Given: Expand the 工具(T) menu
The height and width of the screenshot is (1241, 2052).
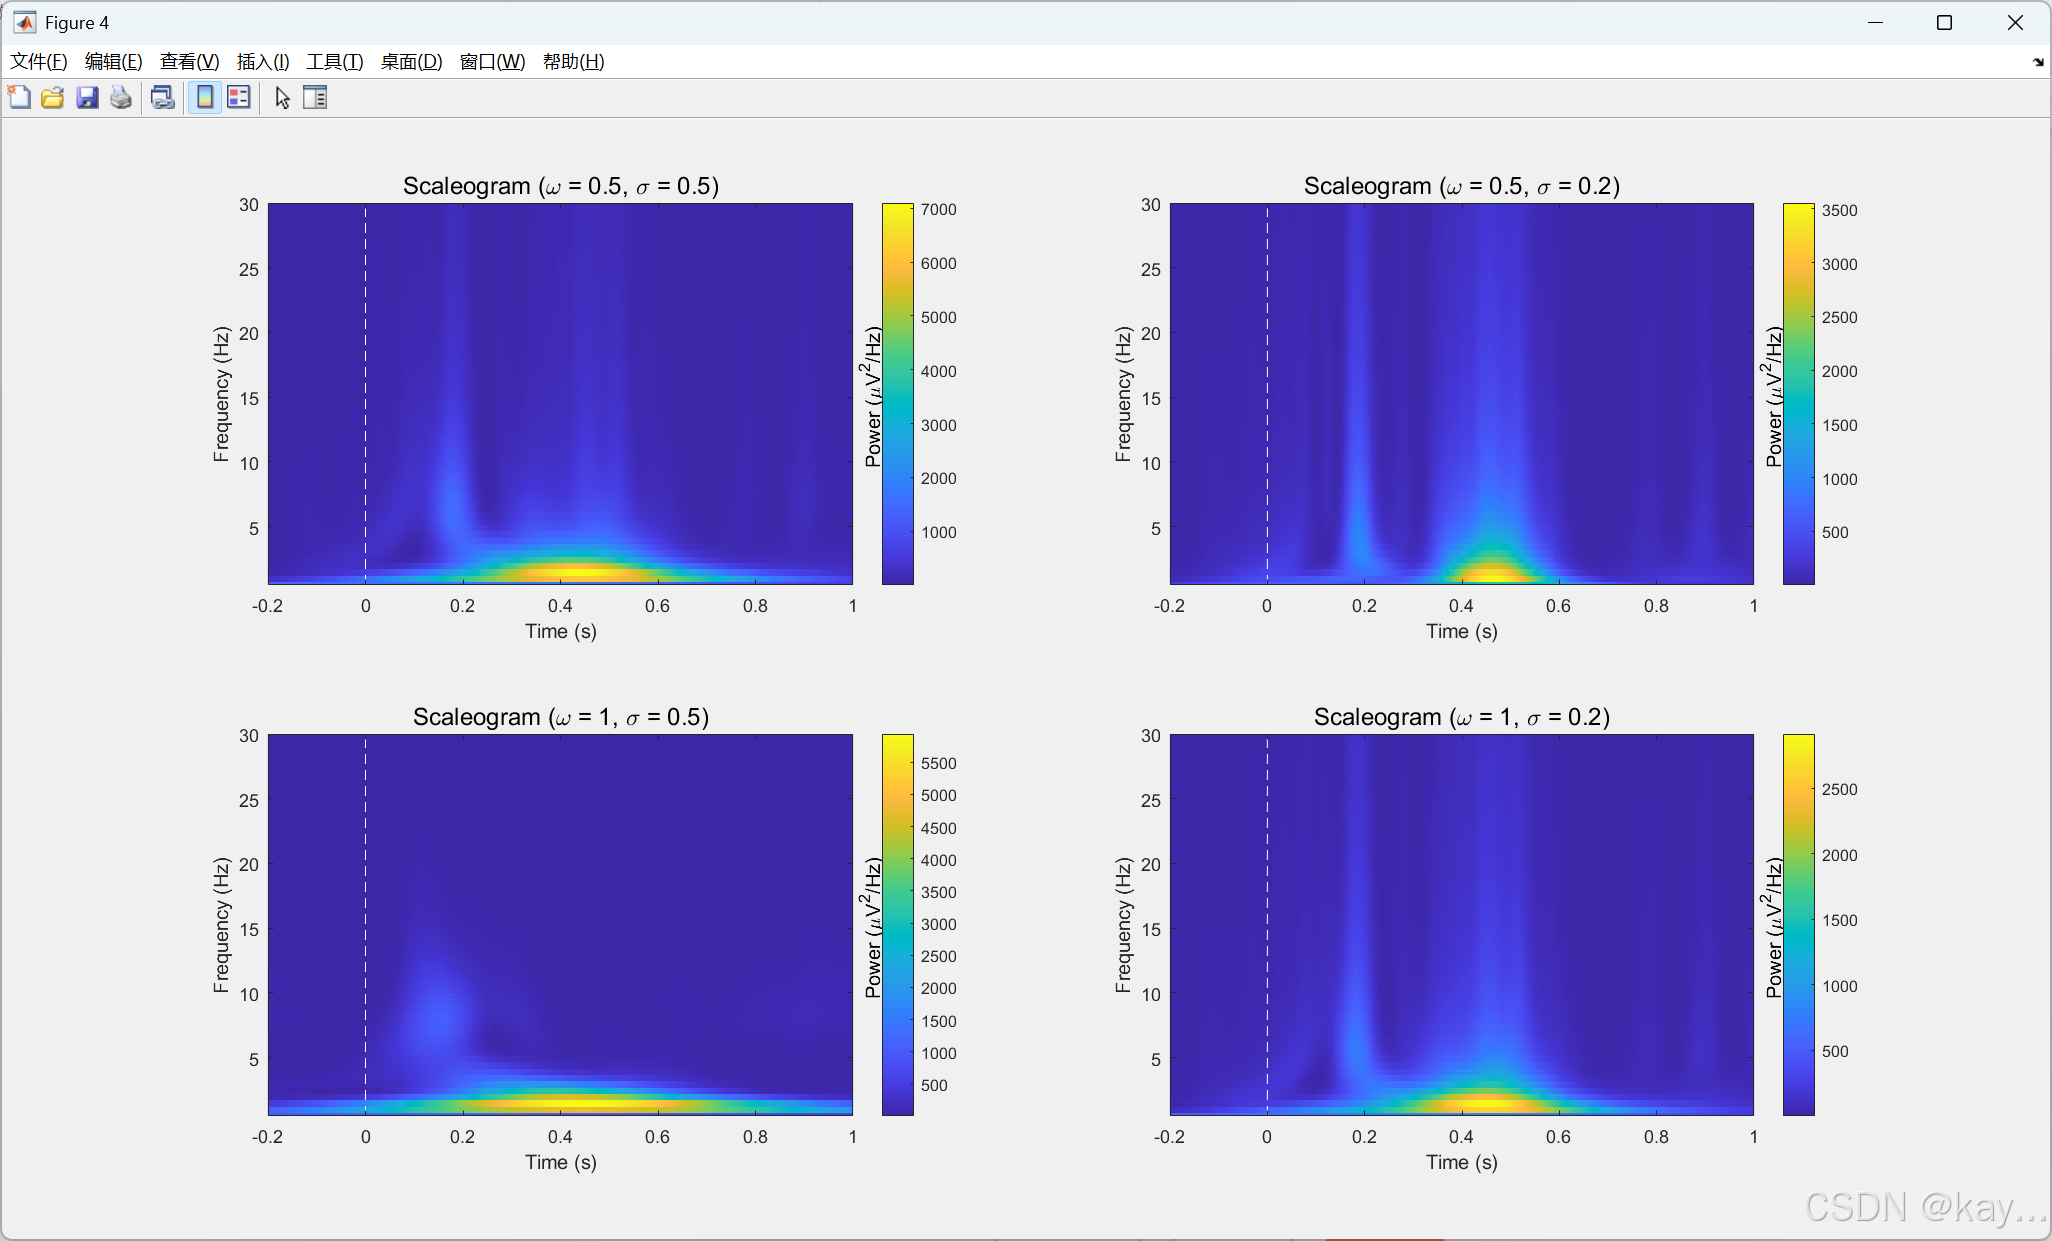Looking at the screenshot, I should (334, 62).
